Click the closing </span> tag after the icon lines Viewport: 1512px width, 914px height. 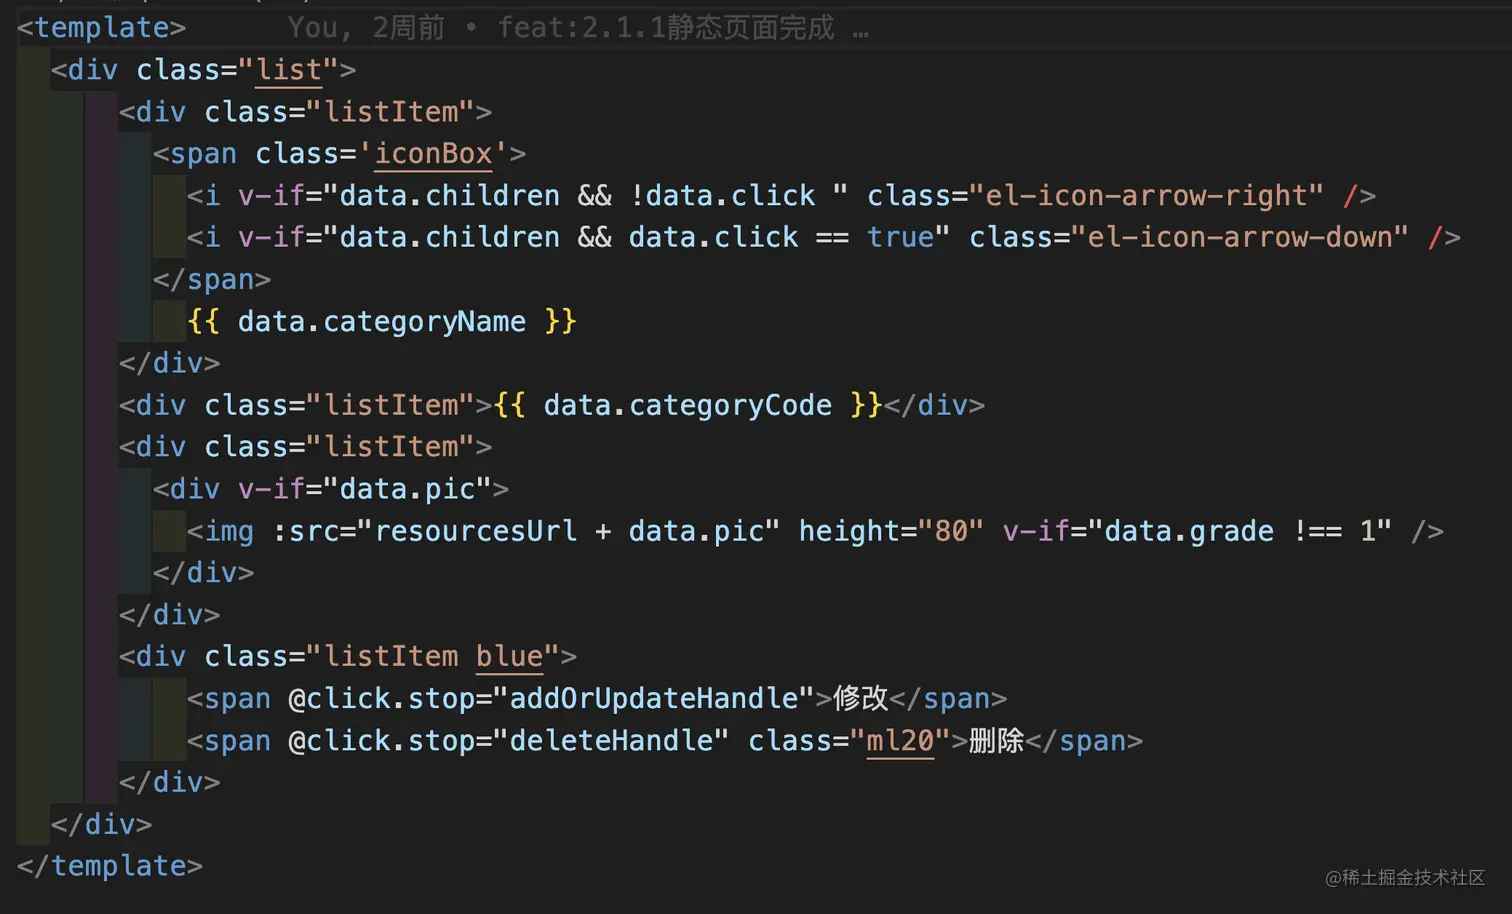click(212, 279)
